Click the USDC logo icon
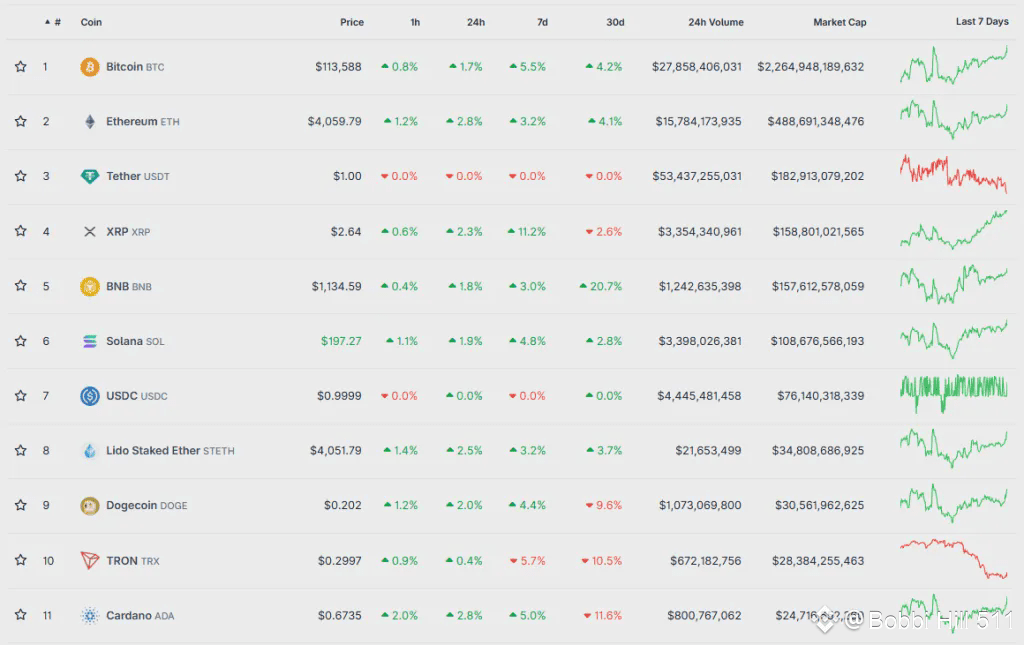 point(90,396)
